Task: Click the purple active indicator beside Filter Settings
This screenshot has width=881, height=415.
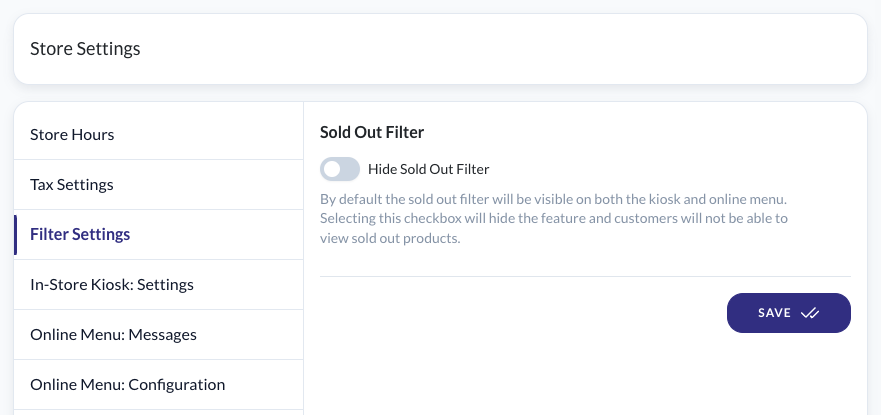Action: pos(16,235)
